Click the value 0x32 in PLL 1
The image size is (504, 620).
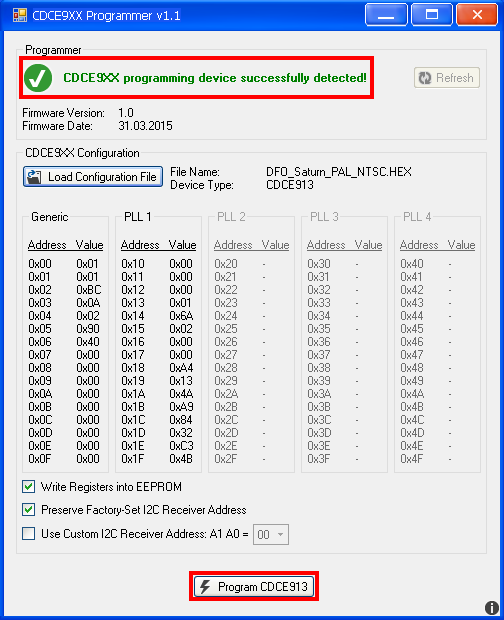pos(181,433)
